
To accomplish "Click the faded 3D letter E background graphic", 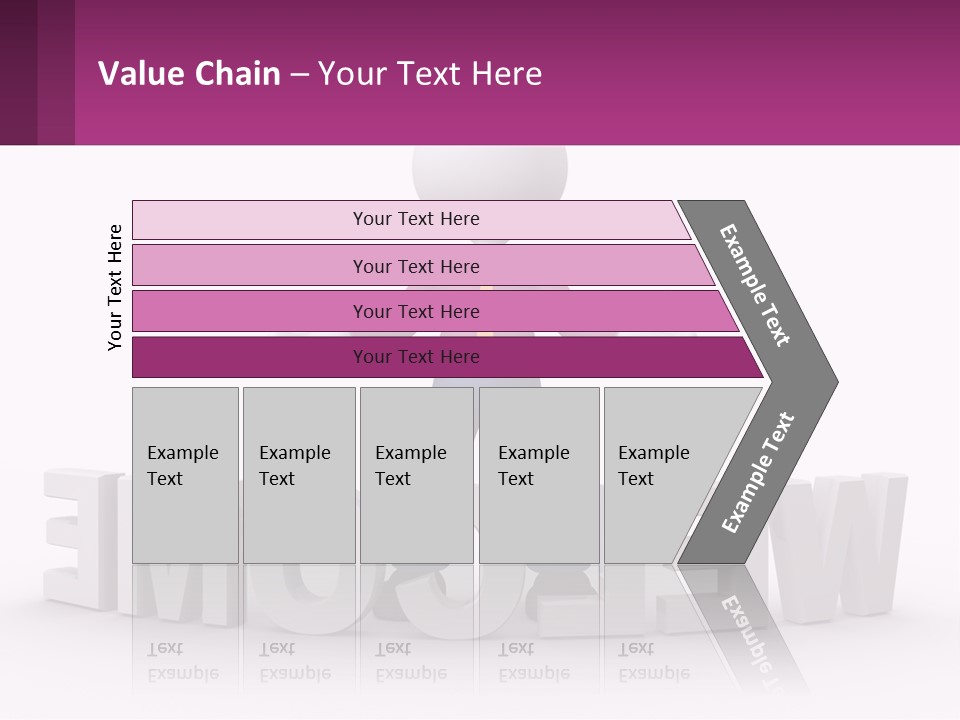I will coord(80,539).
